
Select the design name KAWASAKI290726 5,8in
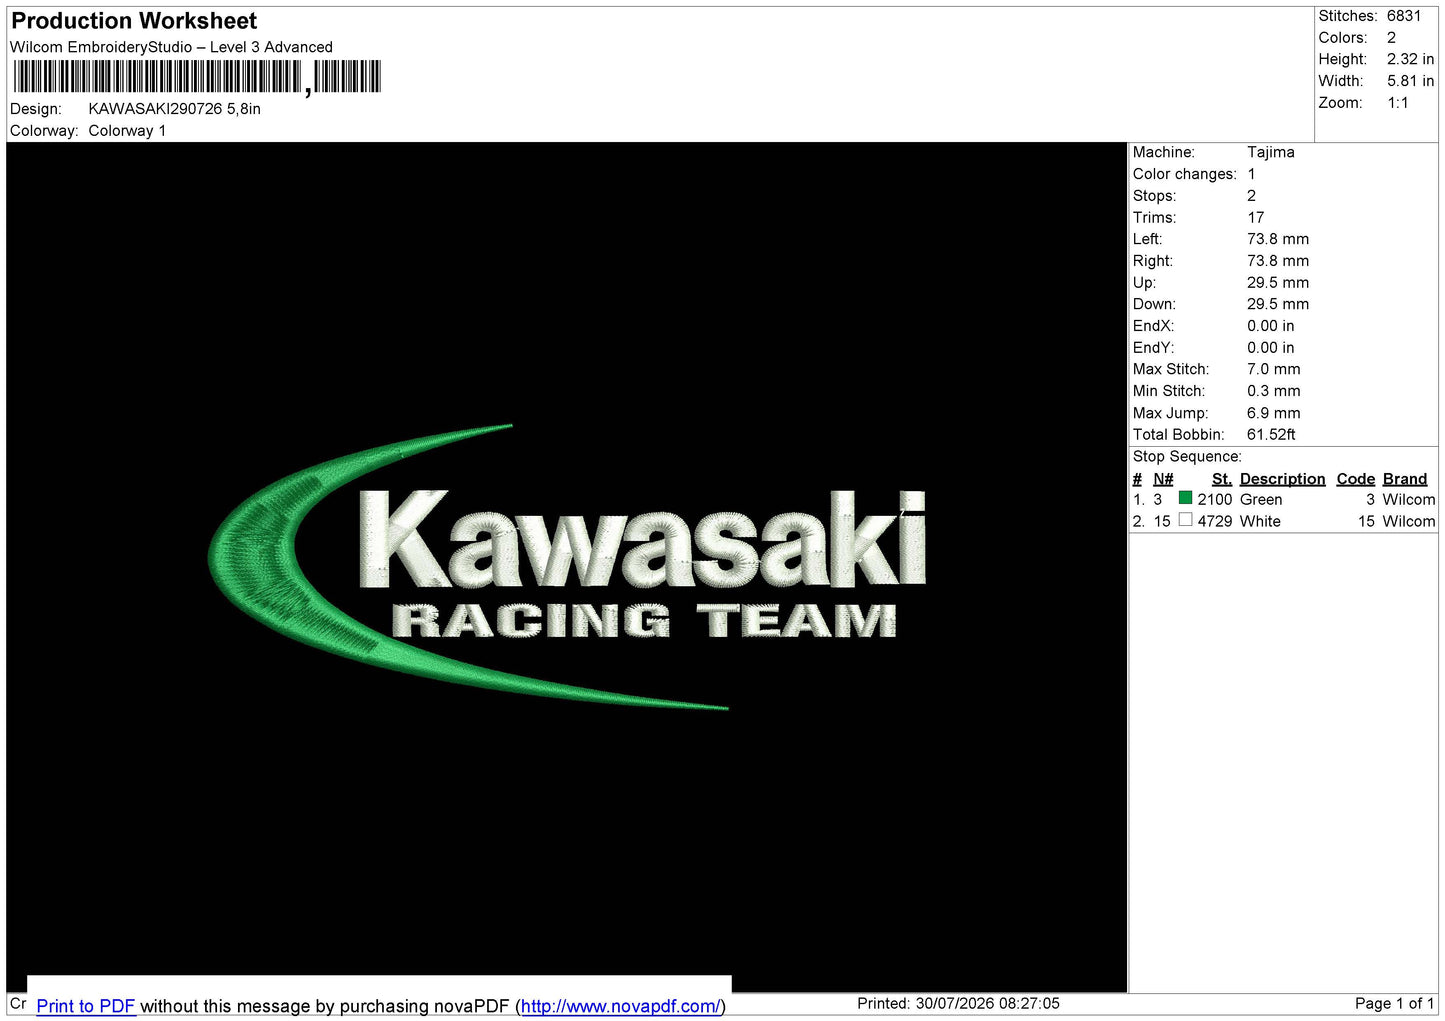tap(174, 109)
